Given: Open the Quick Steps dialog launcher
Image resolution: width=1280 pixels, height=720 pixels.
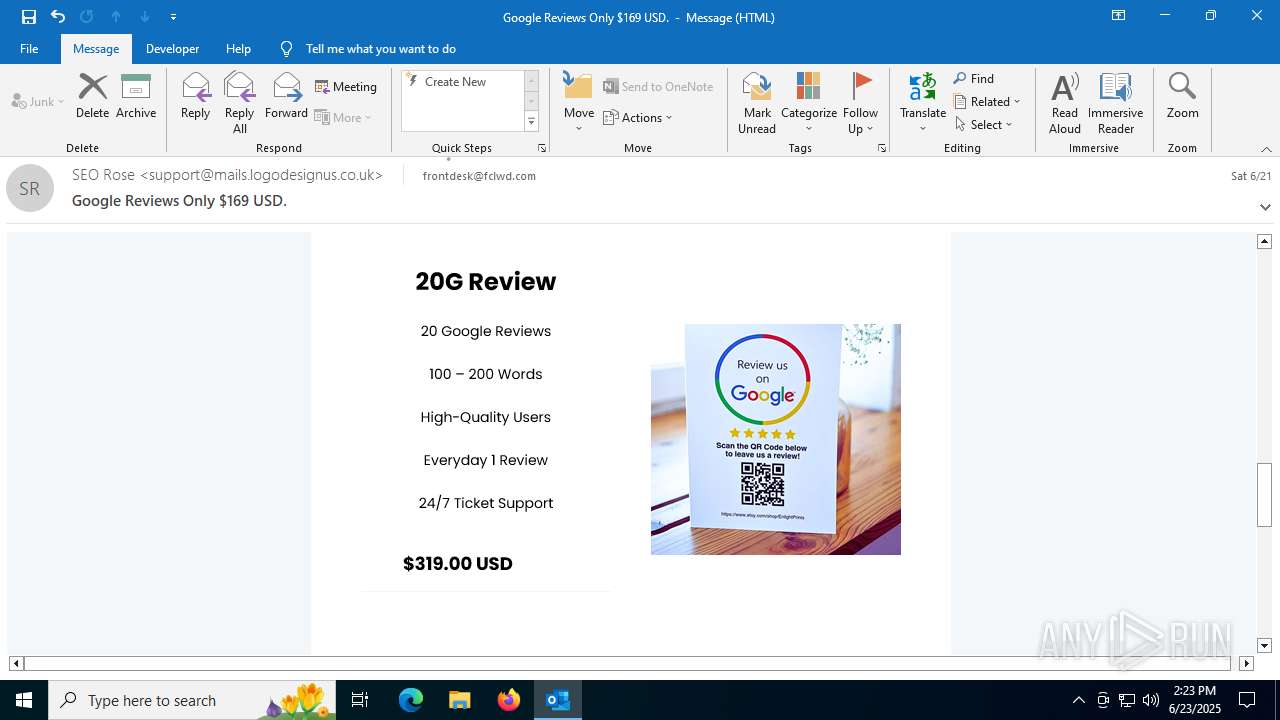Looking at the screenshot, I should 542,148.
